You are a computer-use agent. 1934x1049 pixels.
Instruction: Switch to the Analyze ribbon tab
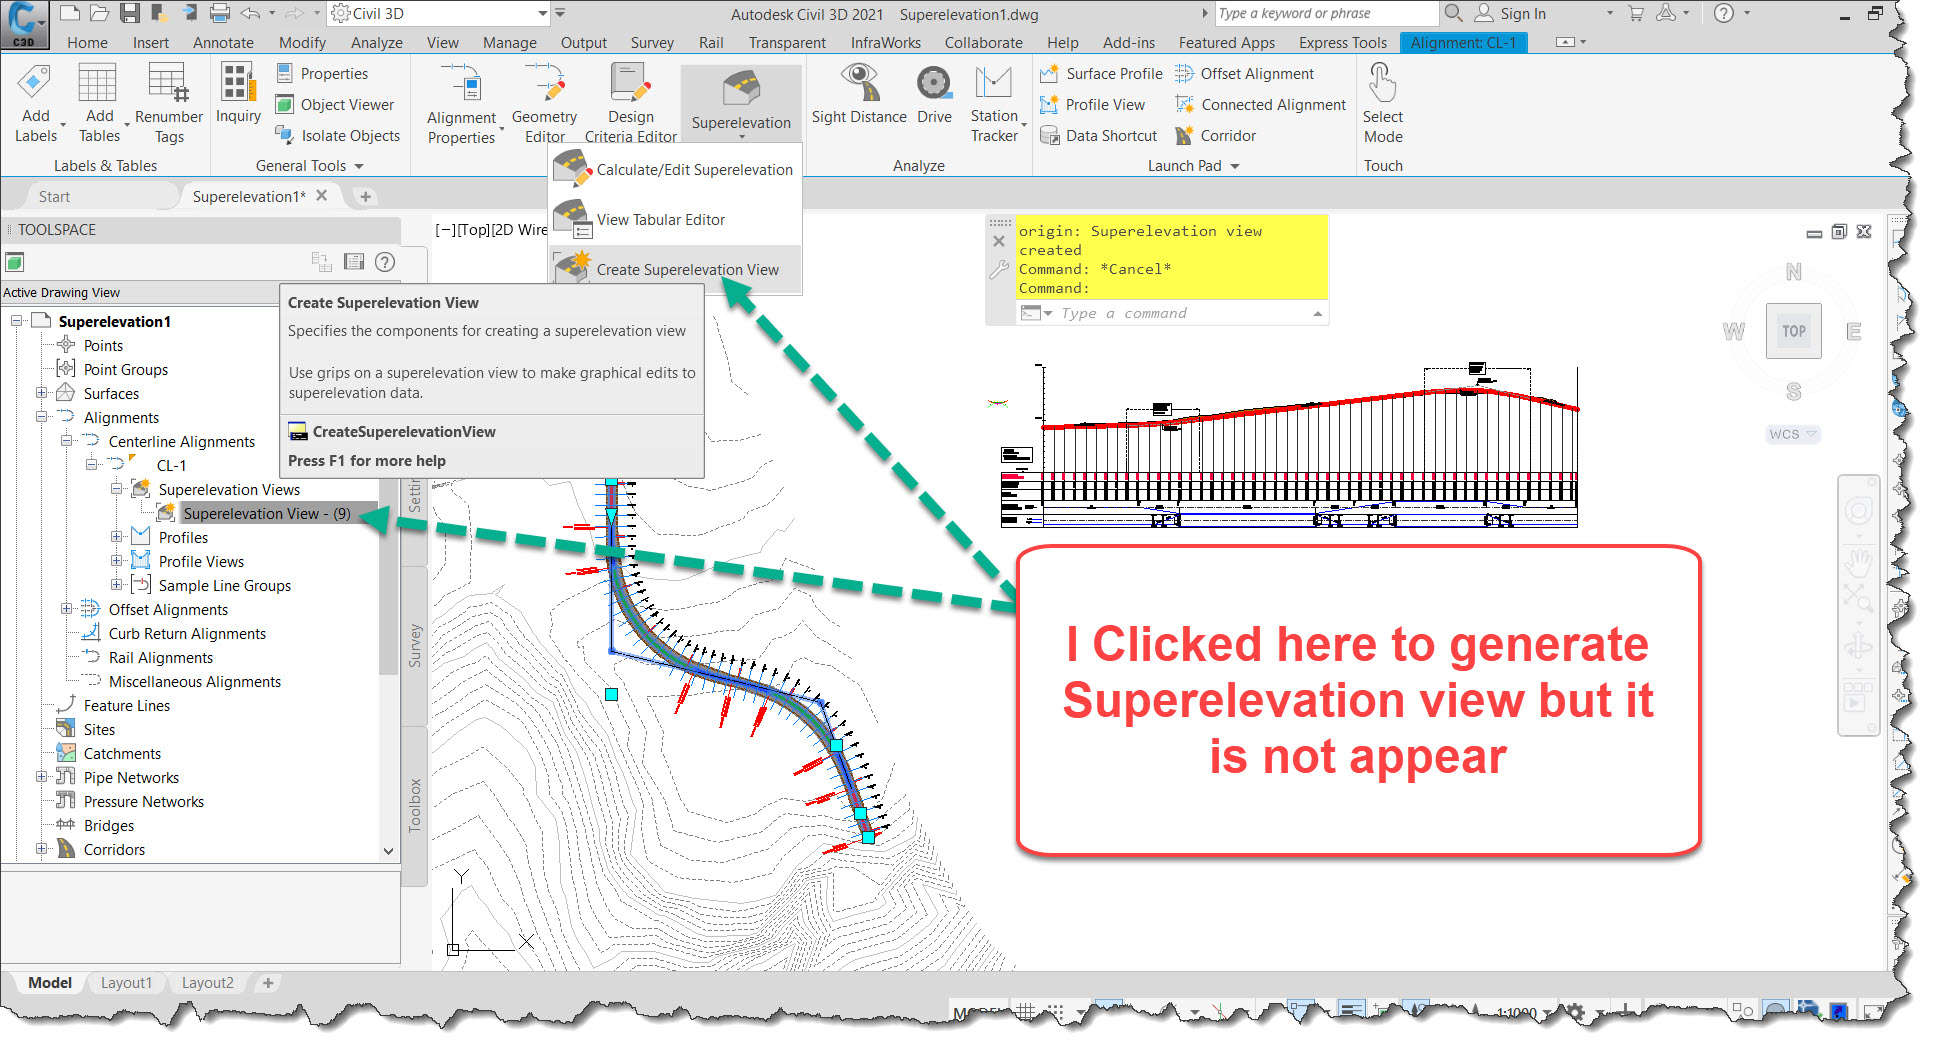coord(376,42)
